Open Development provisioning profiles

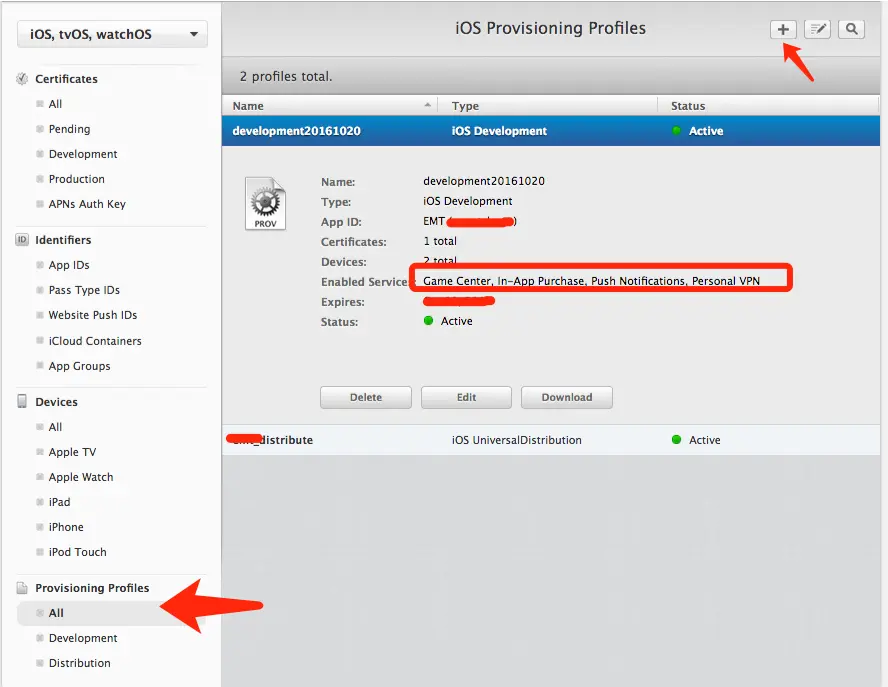pos(83,638)
